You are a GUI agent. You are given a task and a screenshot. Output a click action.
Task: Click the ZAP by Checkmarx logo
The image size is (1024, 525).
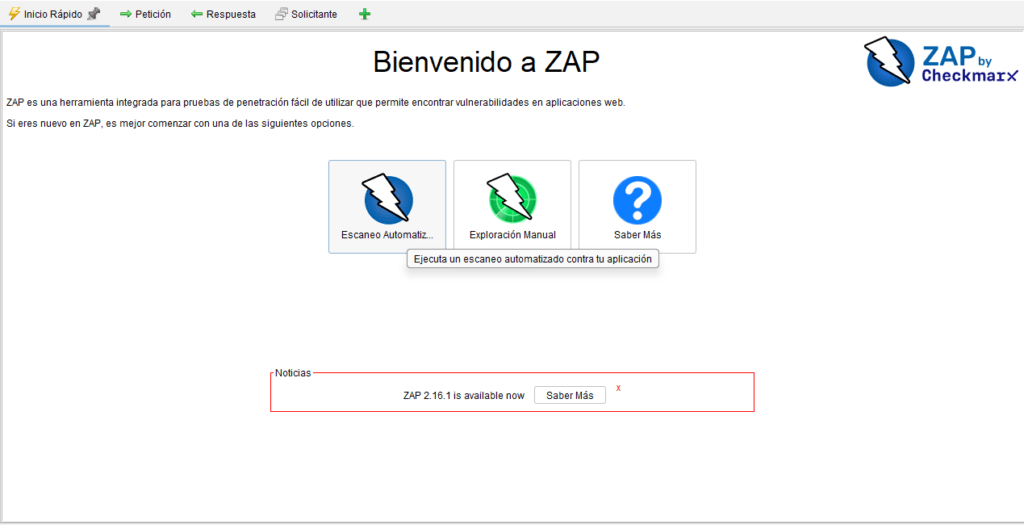pyautogui.click(x=940, y=62)
